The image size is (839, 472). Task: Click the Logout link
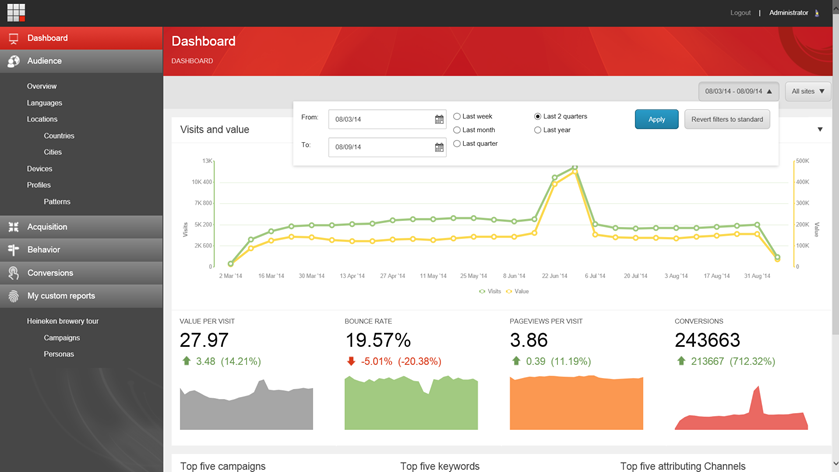point(741,13)
